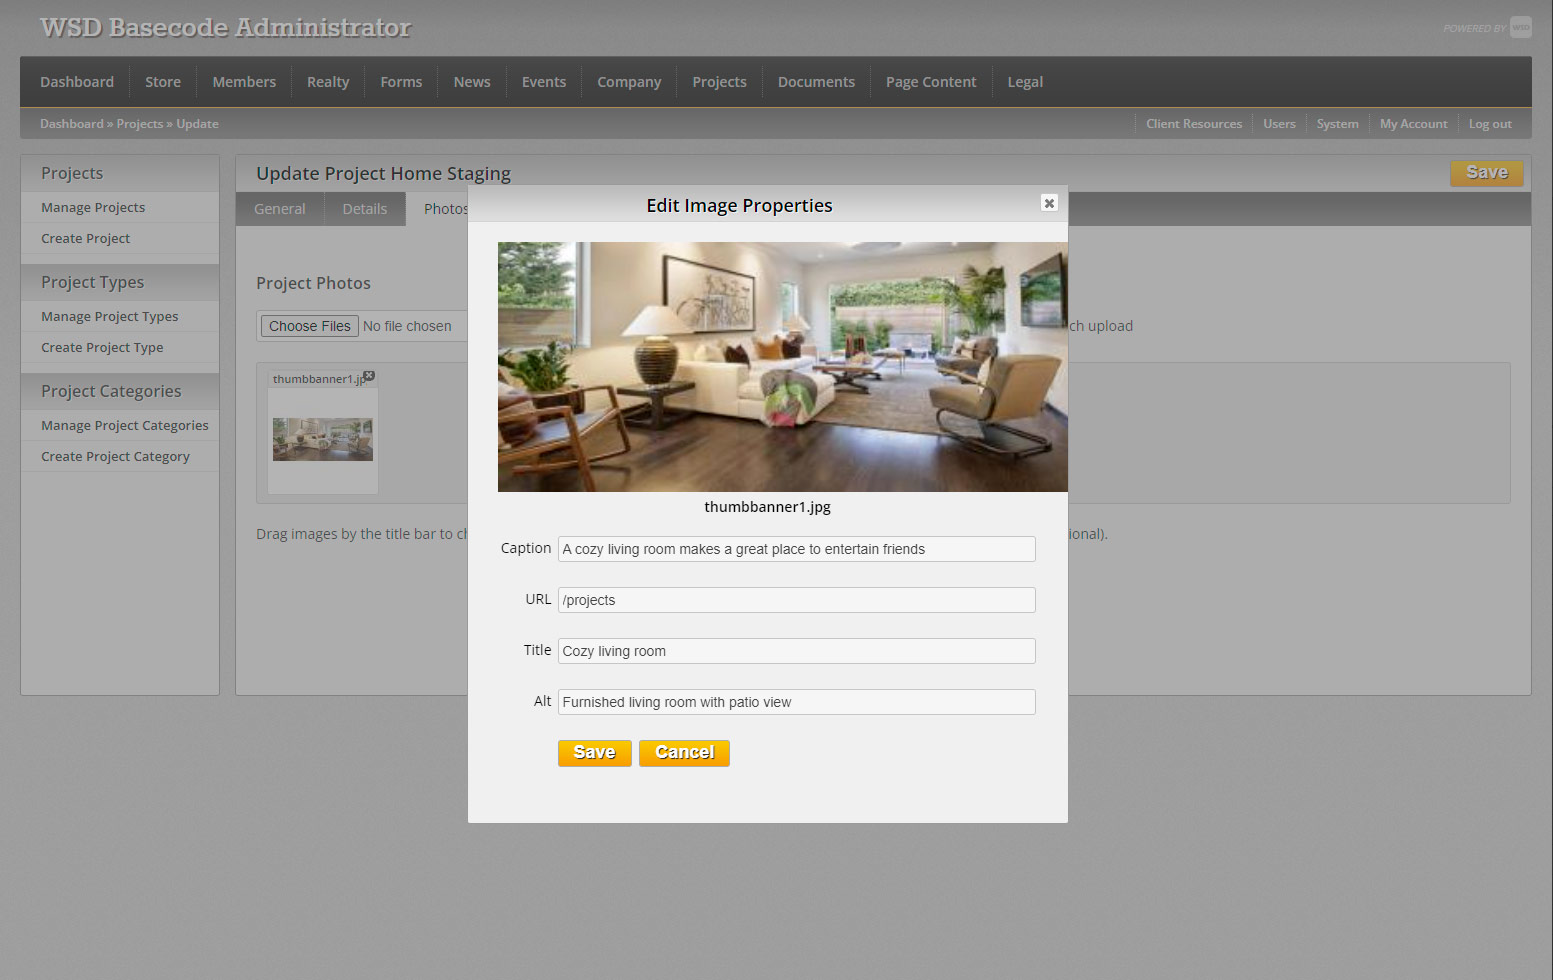
Task: Click the Update Project Home Staging heading
Action: [x=383, y=174]
